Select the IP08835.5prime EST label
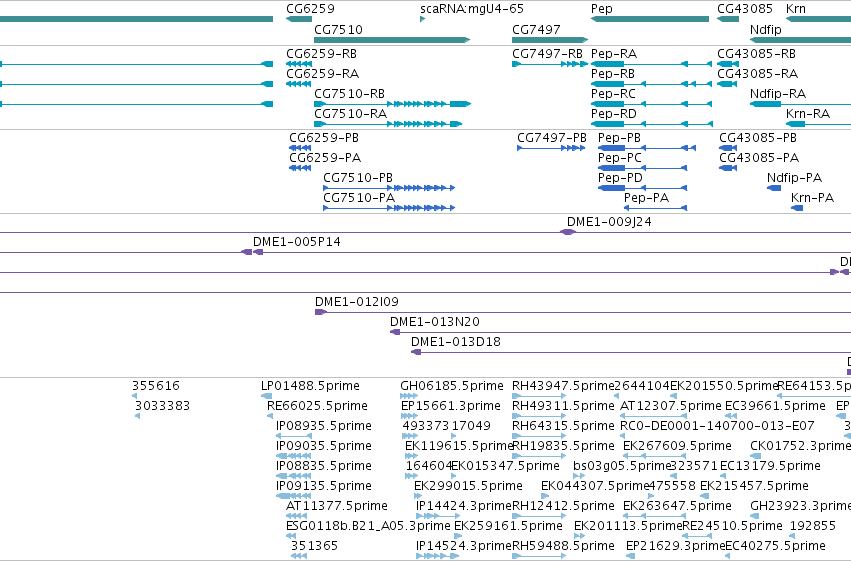 [324, 466]
